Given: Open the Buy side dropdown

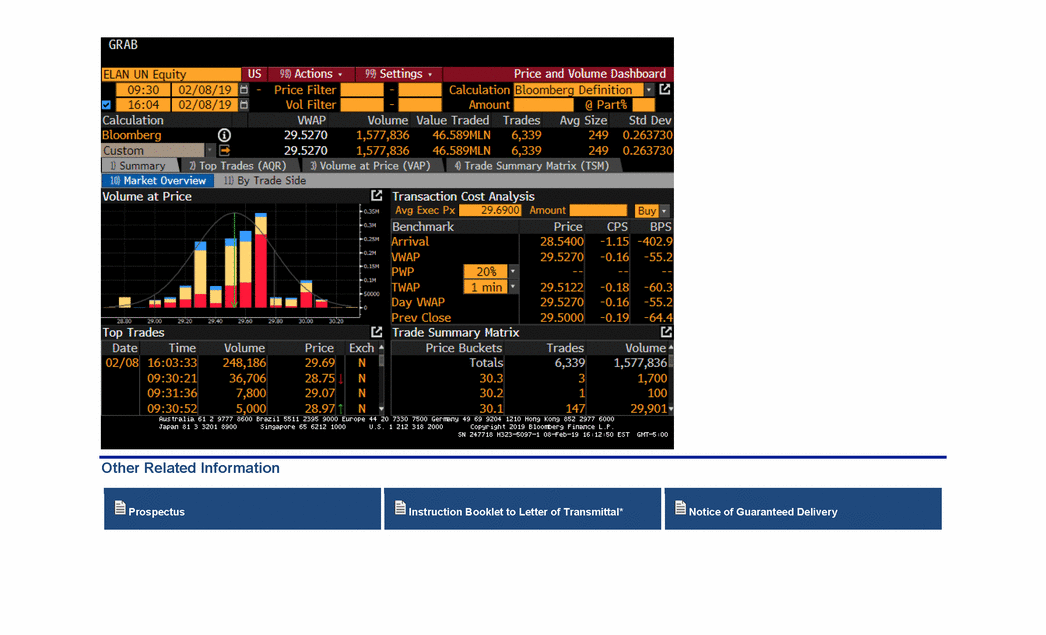Looking at the screenshot, I should [663, 211].
